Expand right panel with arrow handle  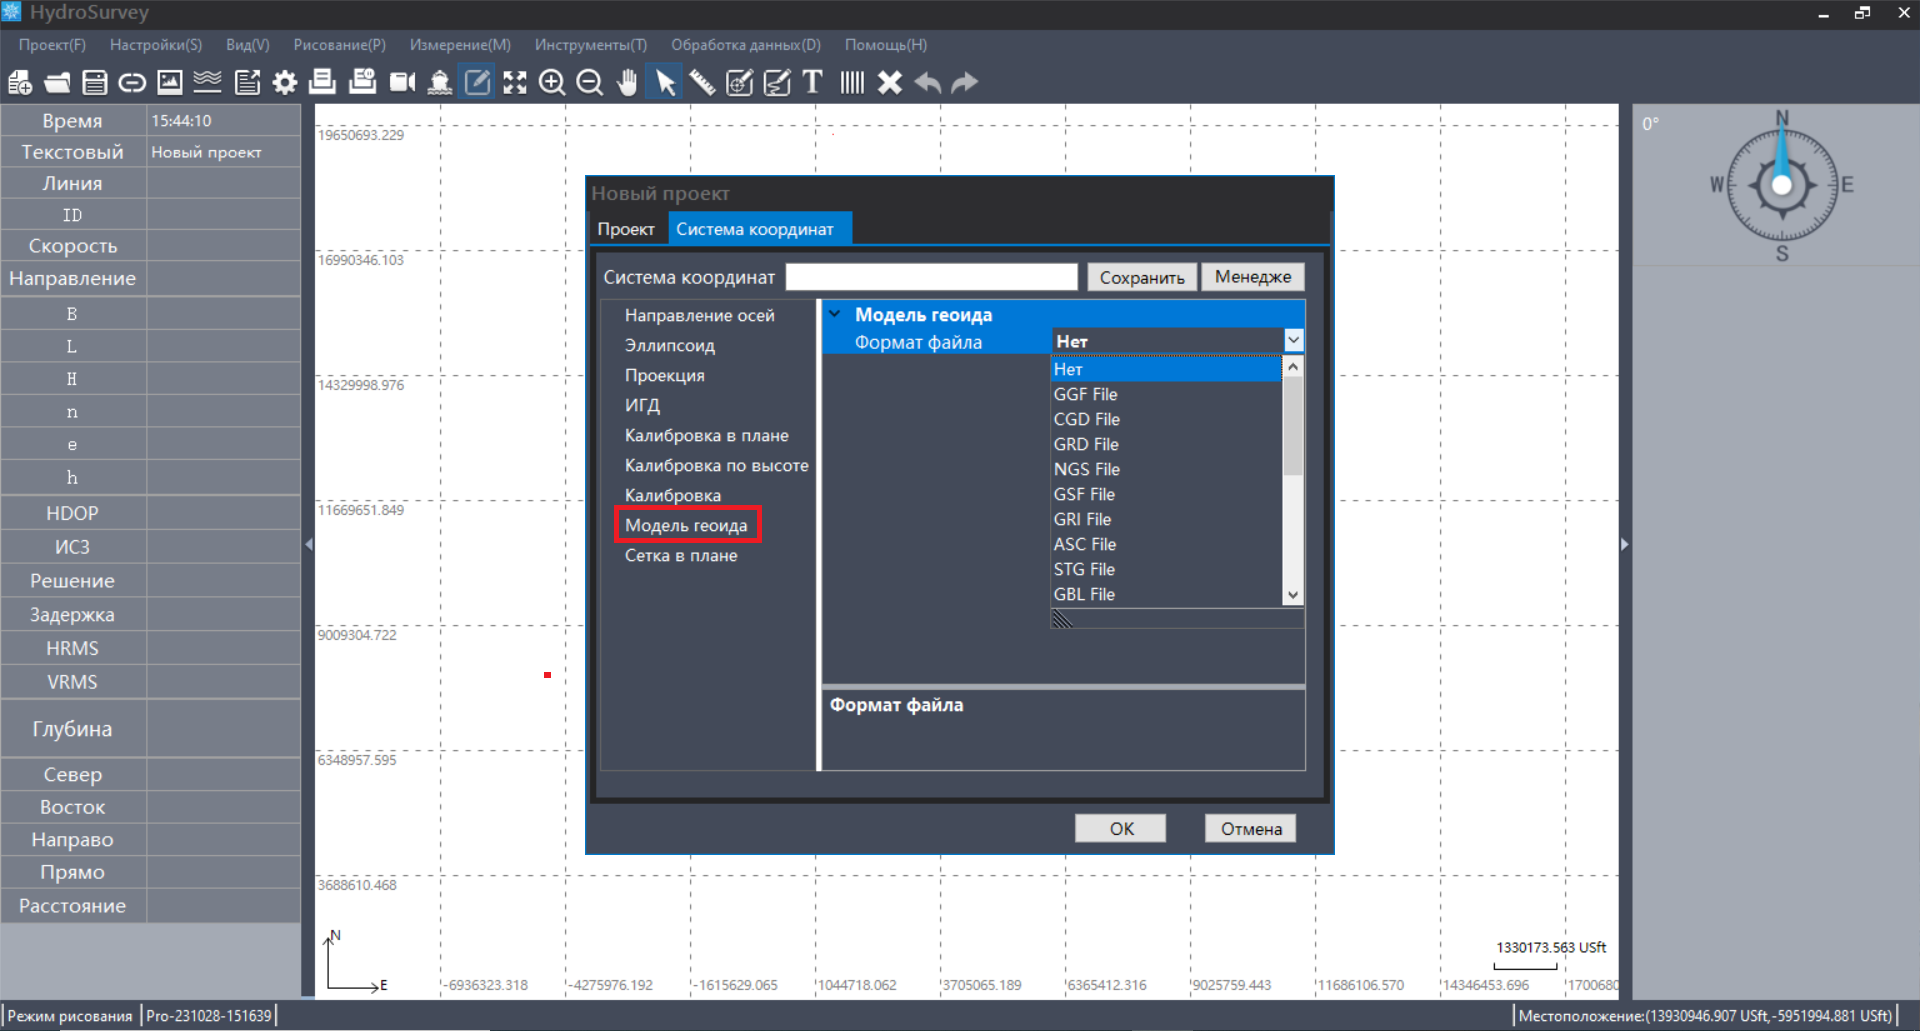(1624, 544)
